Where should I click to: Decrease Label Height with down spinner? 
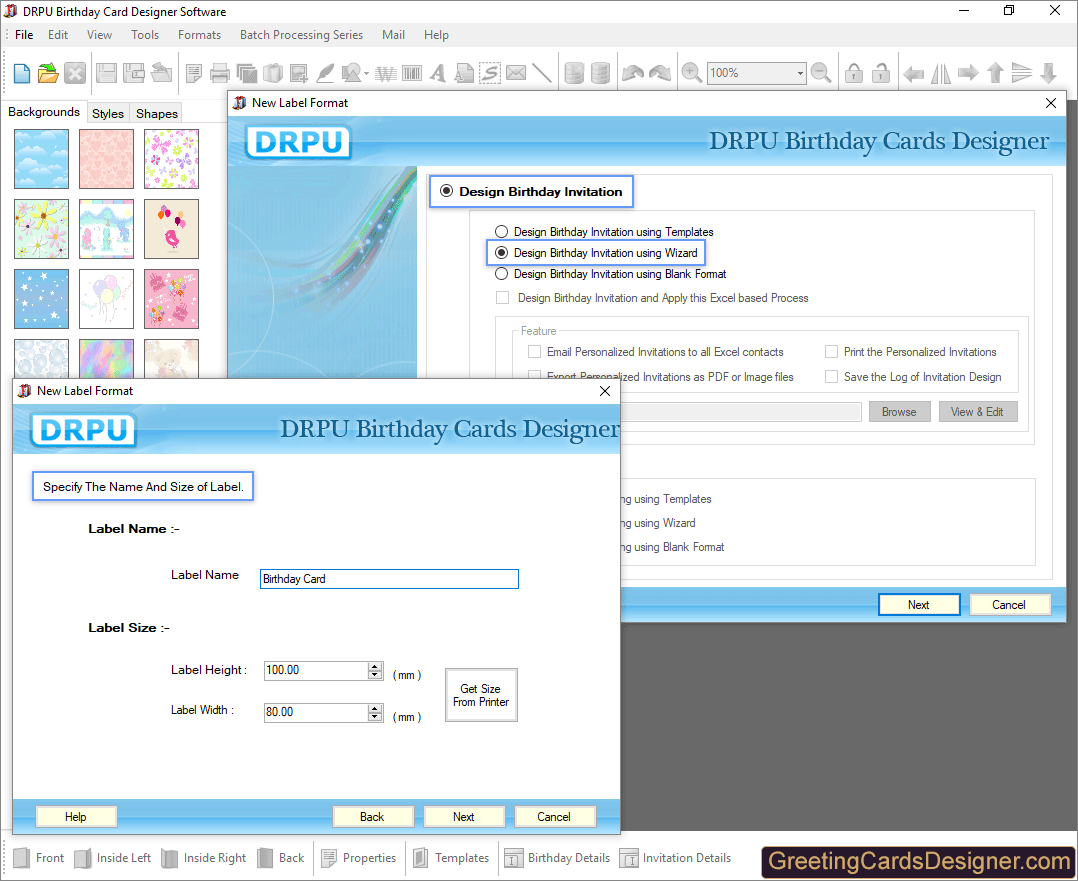click(x=375, y=675)
